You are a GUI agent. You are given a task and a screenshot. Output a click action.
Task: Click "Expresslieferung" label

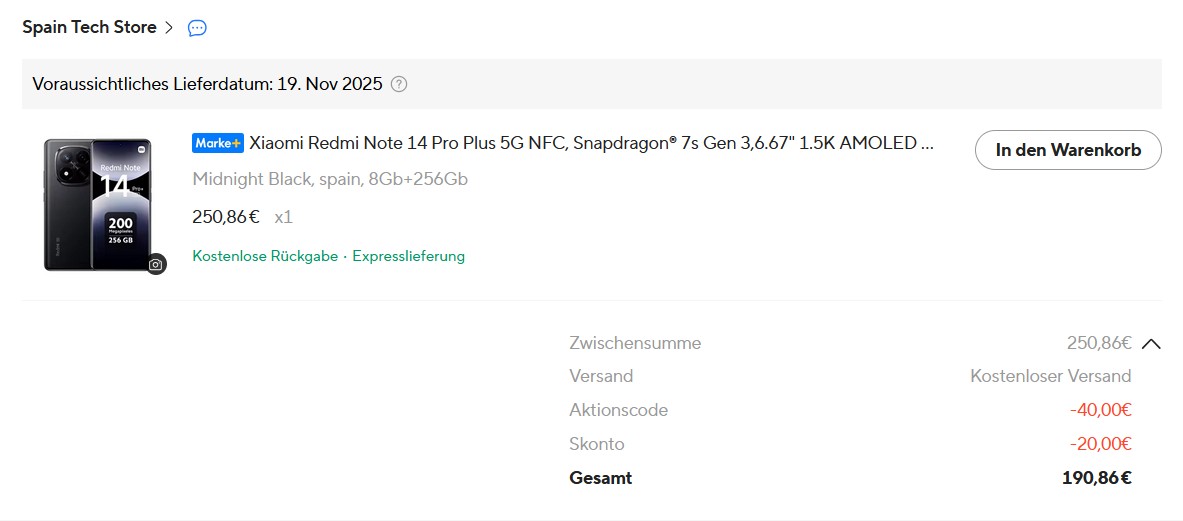click(x=408, y=256)
